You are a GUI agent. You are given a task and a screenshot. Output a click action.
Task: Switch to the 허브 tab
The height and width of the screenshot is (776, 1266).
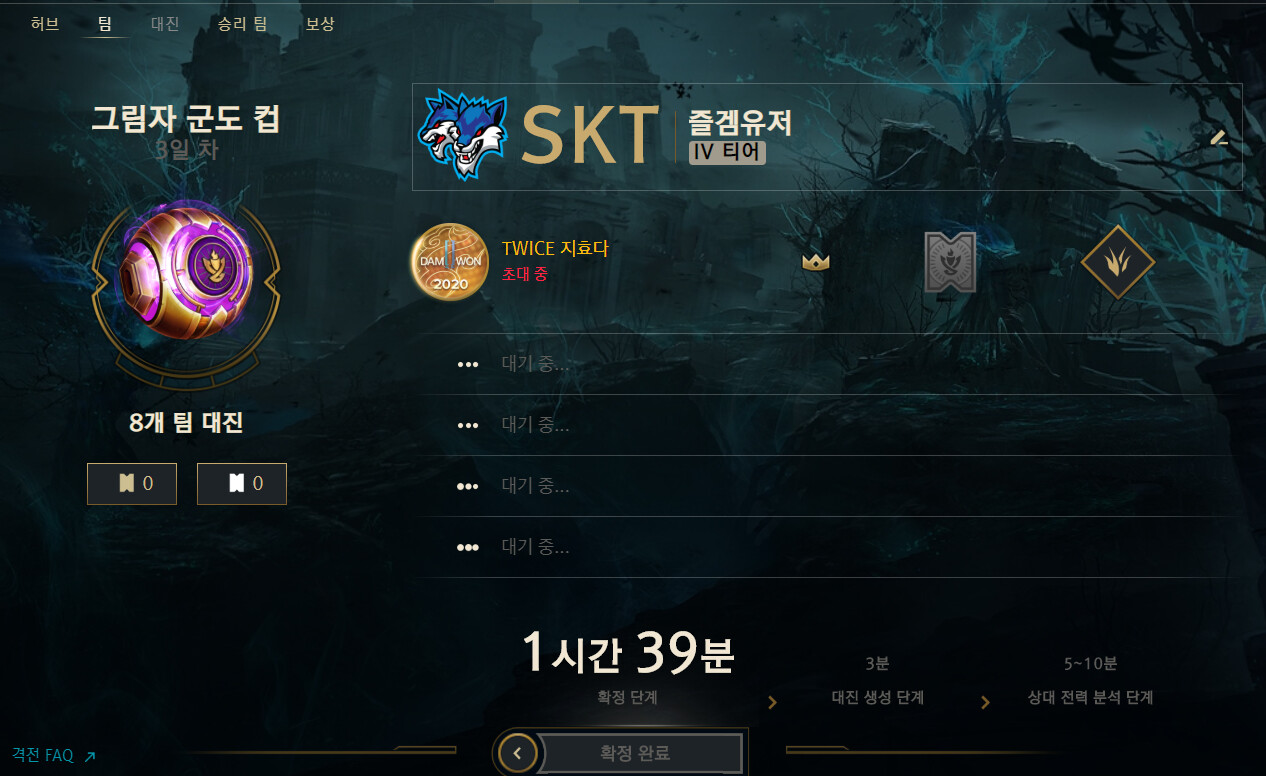click(45, 24)
